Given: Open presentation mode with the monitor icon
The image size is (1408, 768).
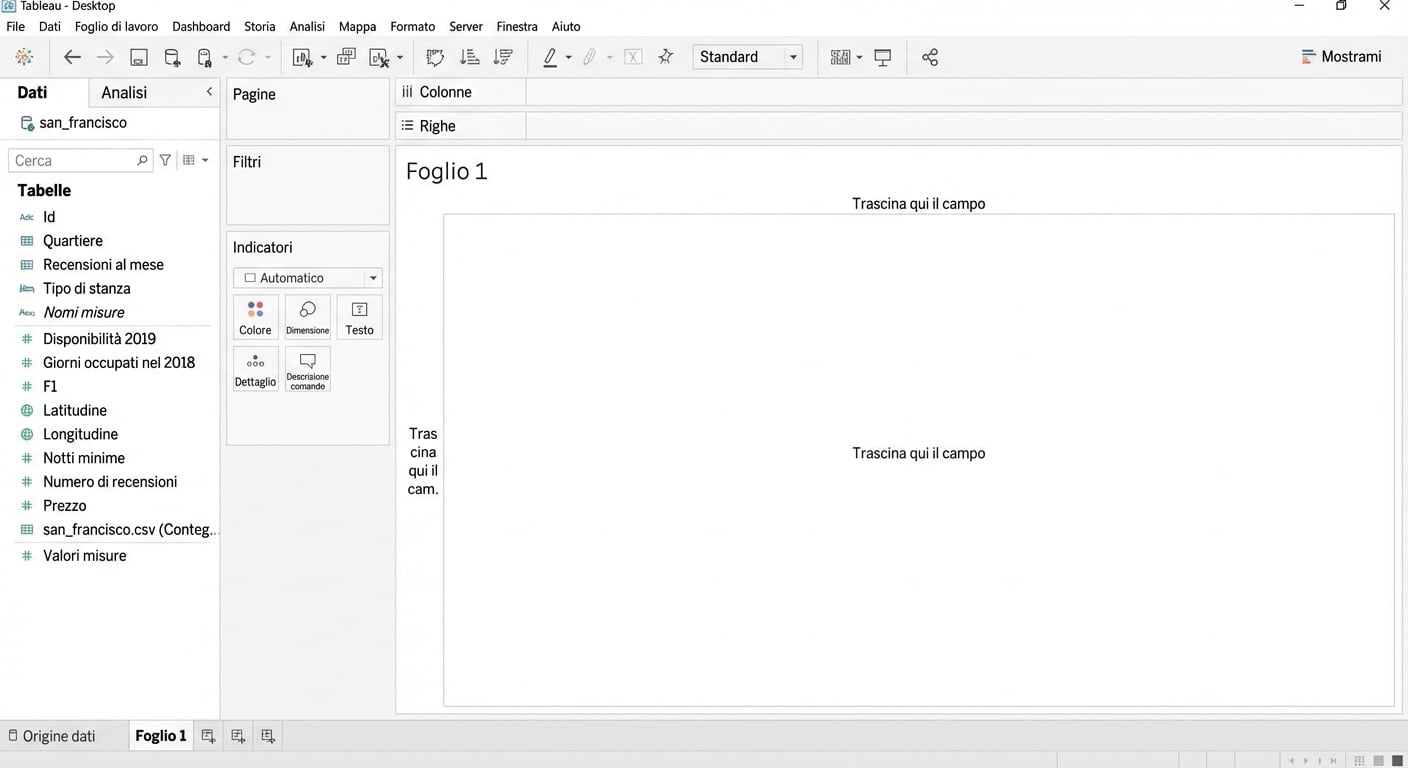Looking at the screenshot, I should tap(883, 57).
